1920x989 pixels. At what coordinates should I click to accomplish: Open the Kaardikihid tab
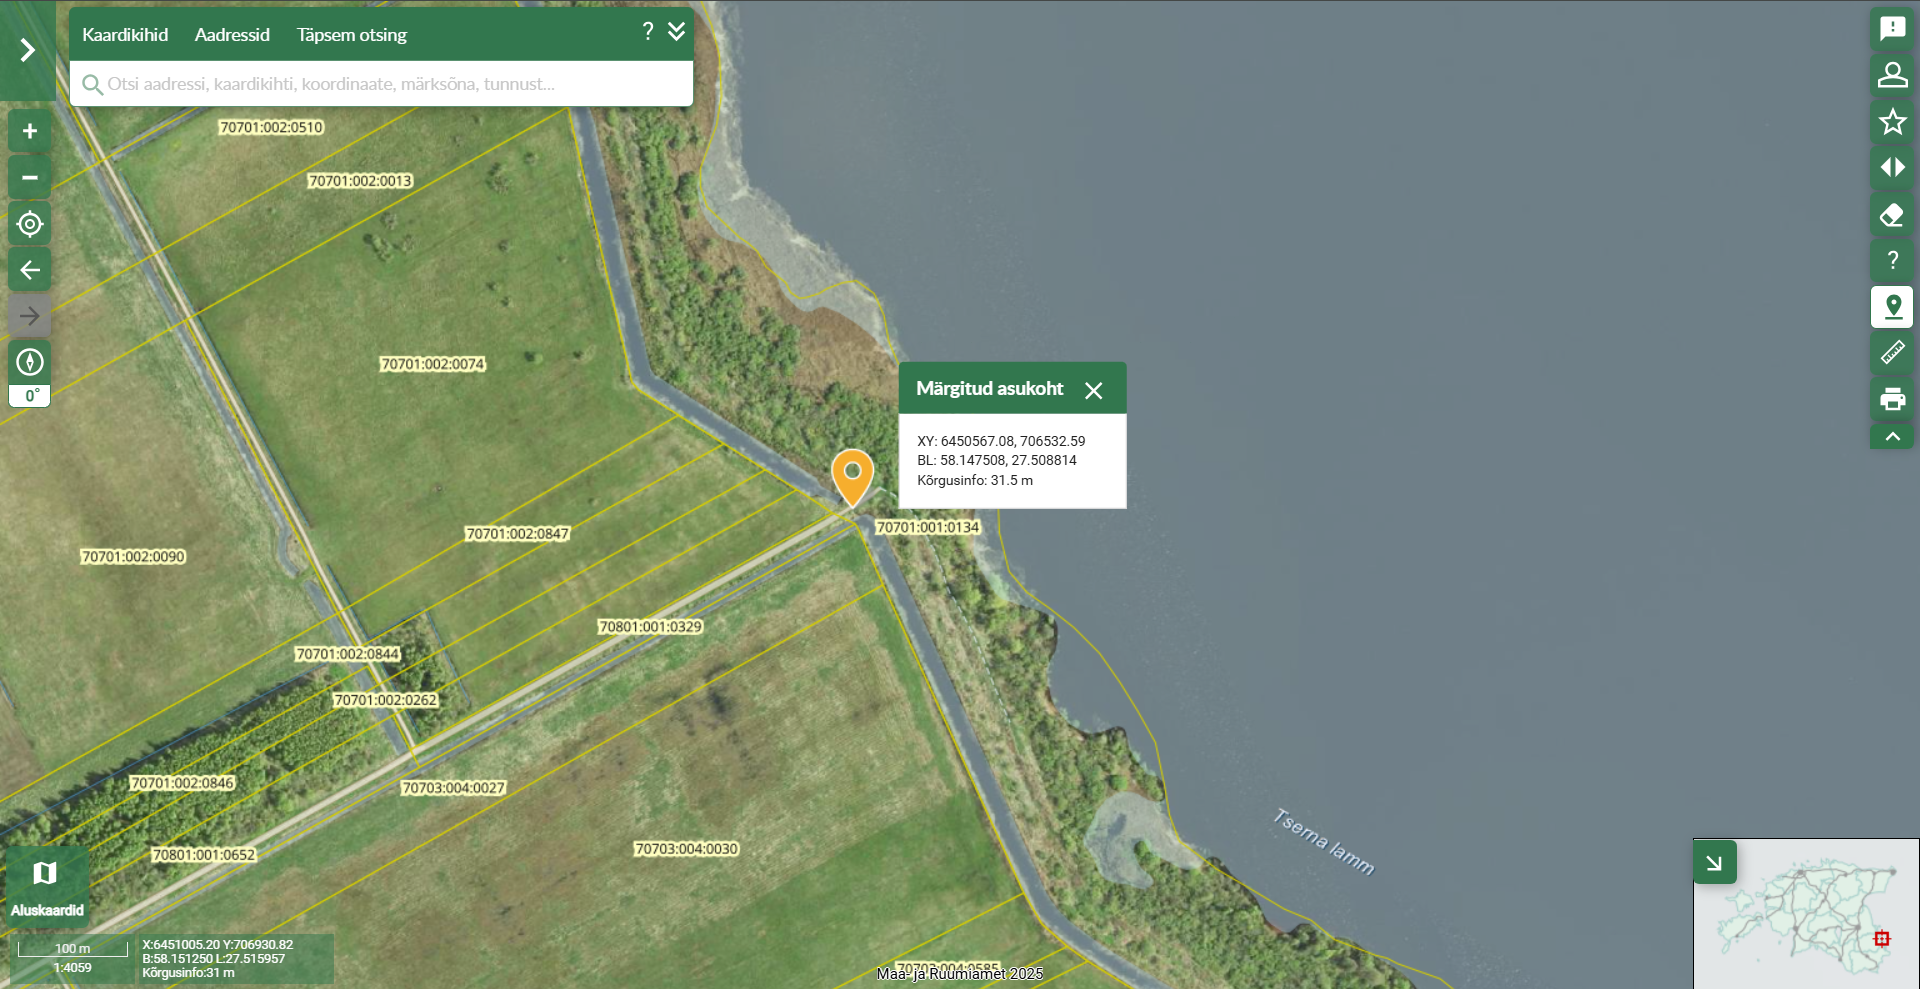(x=125, y=35)
